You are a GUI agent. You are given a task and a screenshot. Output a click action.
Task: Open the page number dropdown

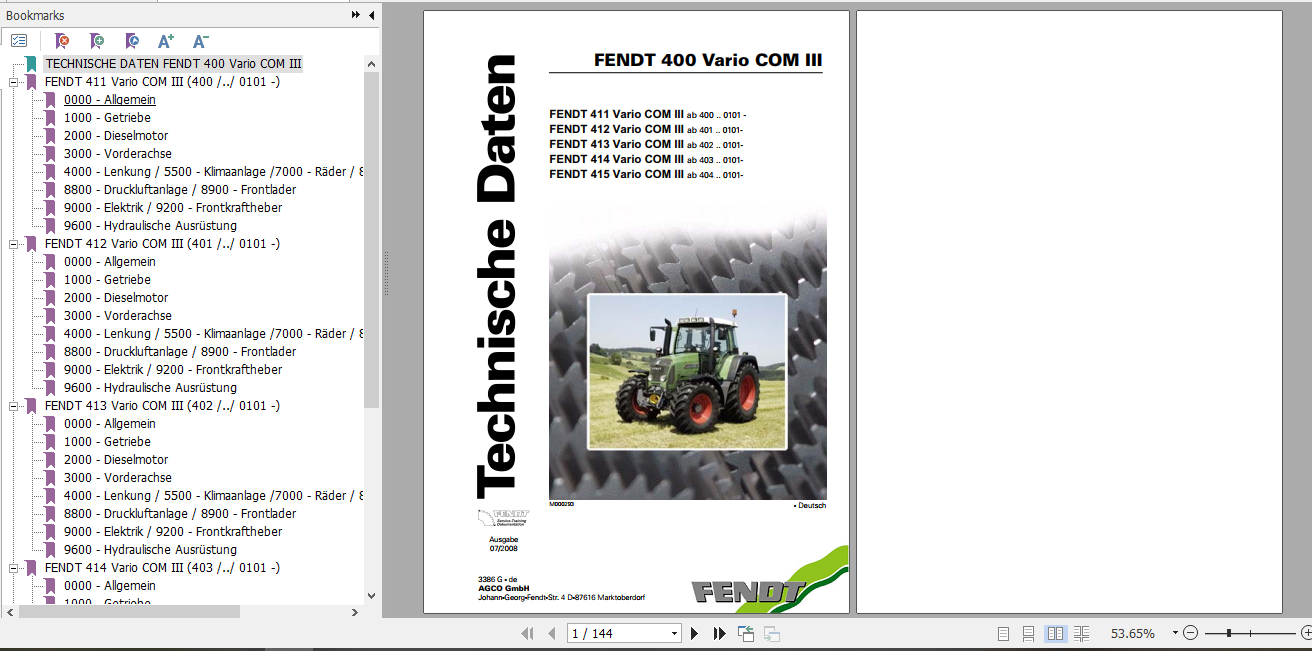coord(674,633)
